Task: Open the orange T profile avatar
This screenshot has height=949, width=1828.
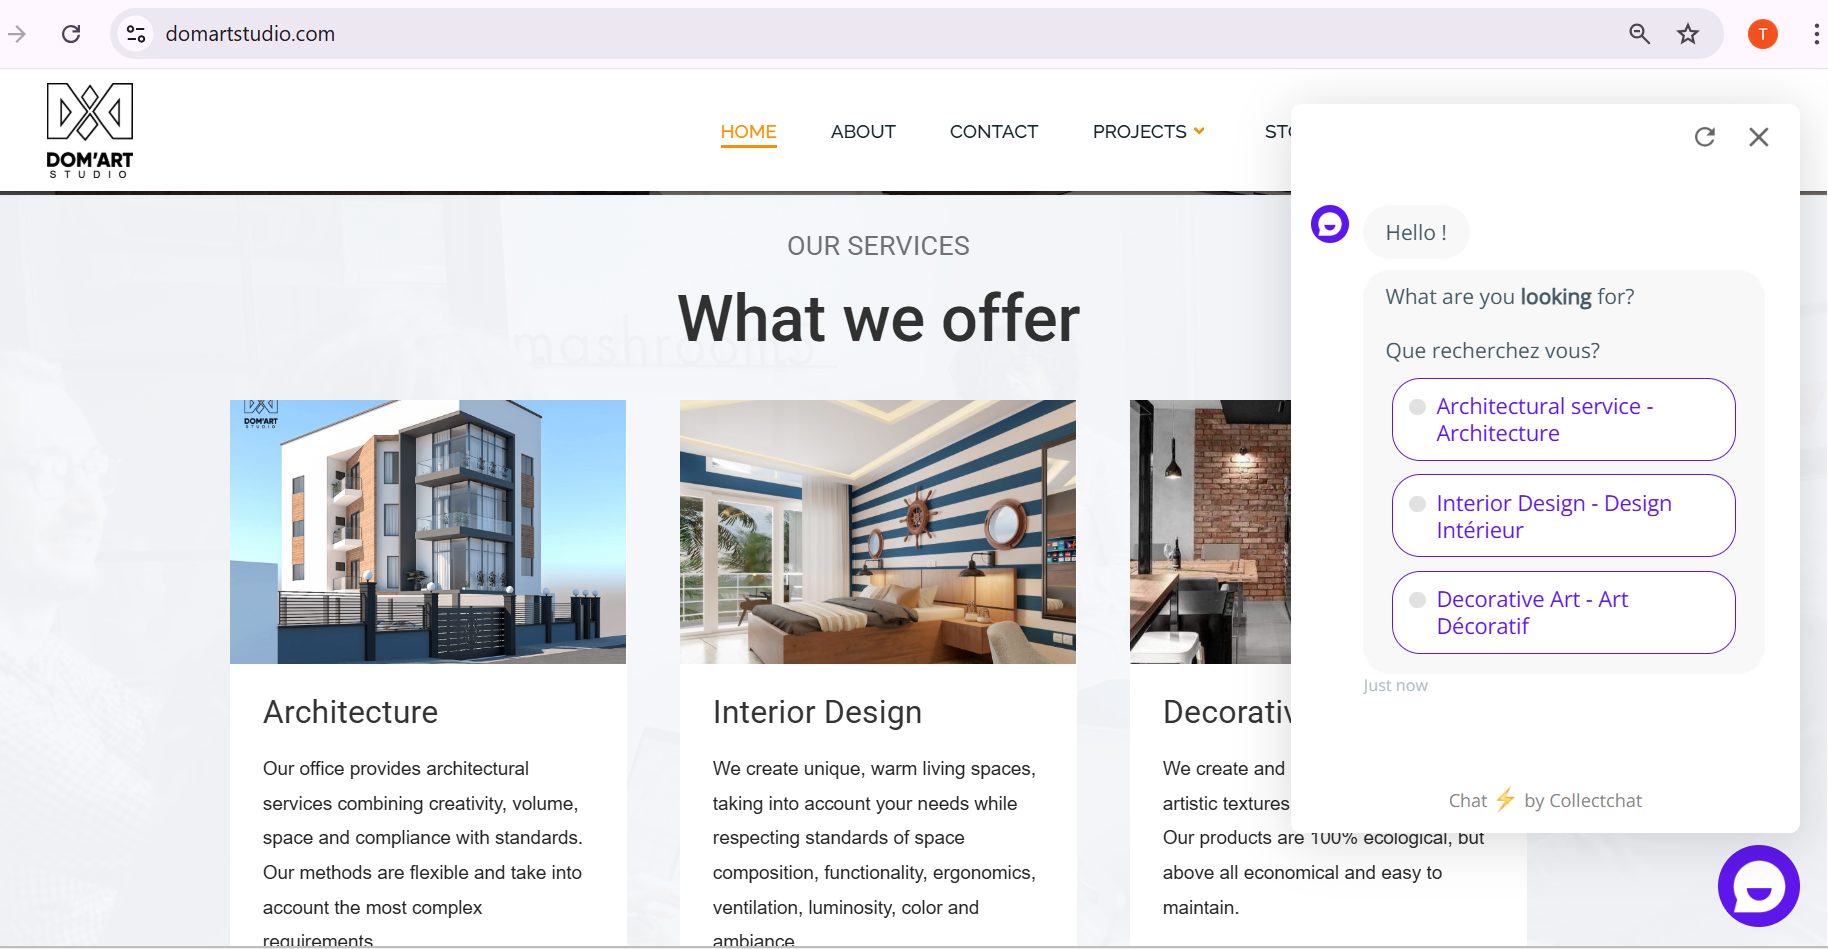Action: click(x=1763, y=34)
